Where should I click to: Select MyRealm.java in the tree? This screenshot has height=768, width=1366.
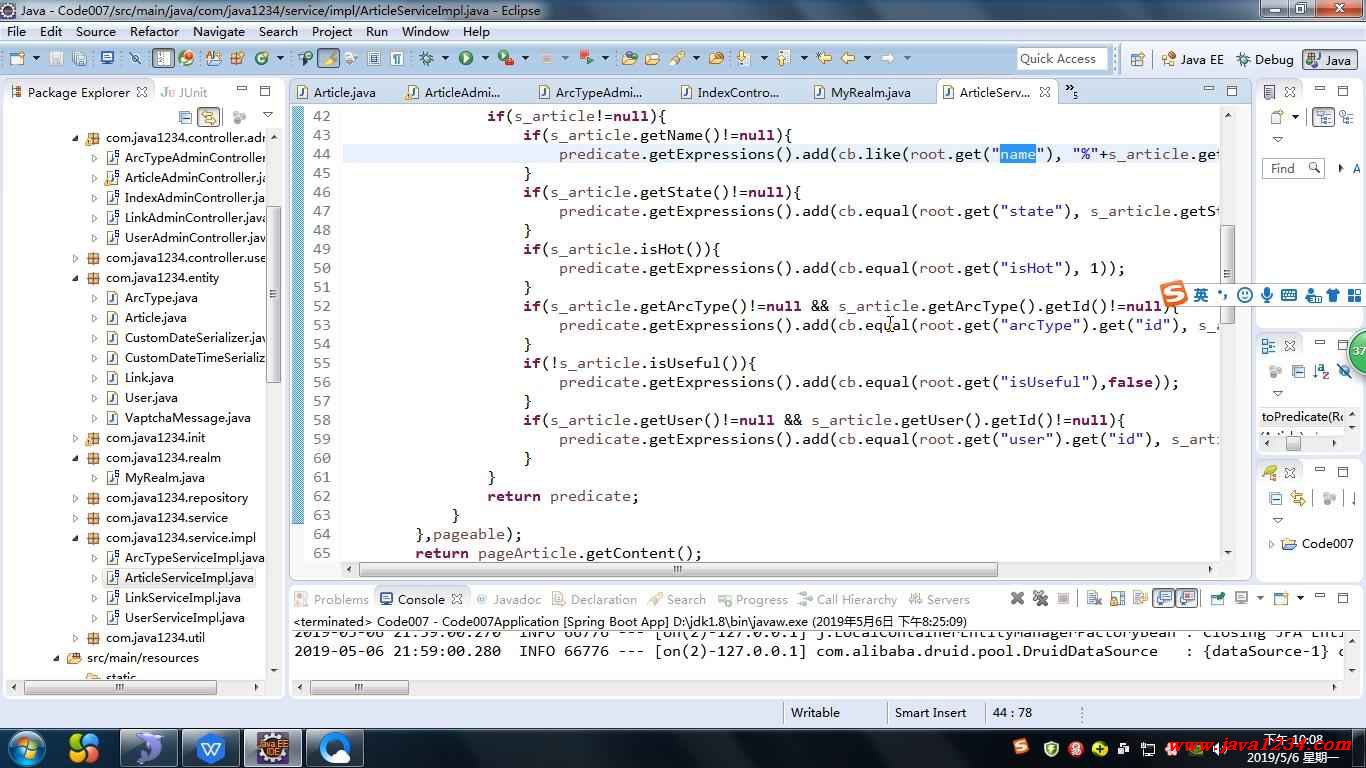tap(164, 478)
